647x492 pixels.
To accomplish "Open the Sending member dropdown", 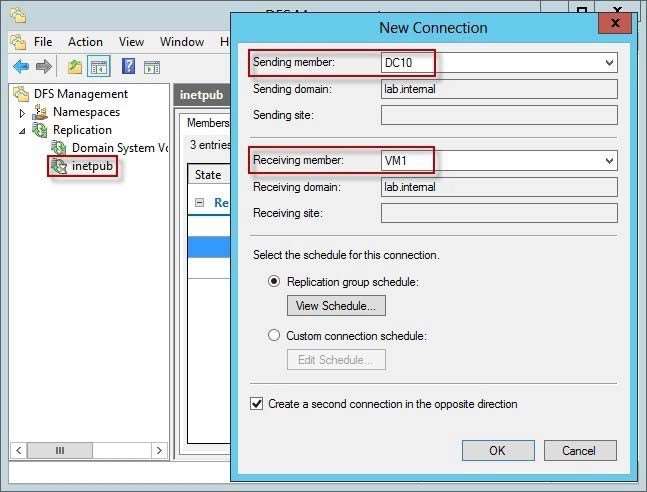I will click(x=609, y=63).
